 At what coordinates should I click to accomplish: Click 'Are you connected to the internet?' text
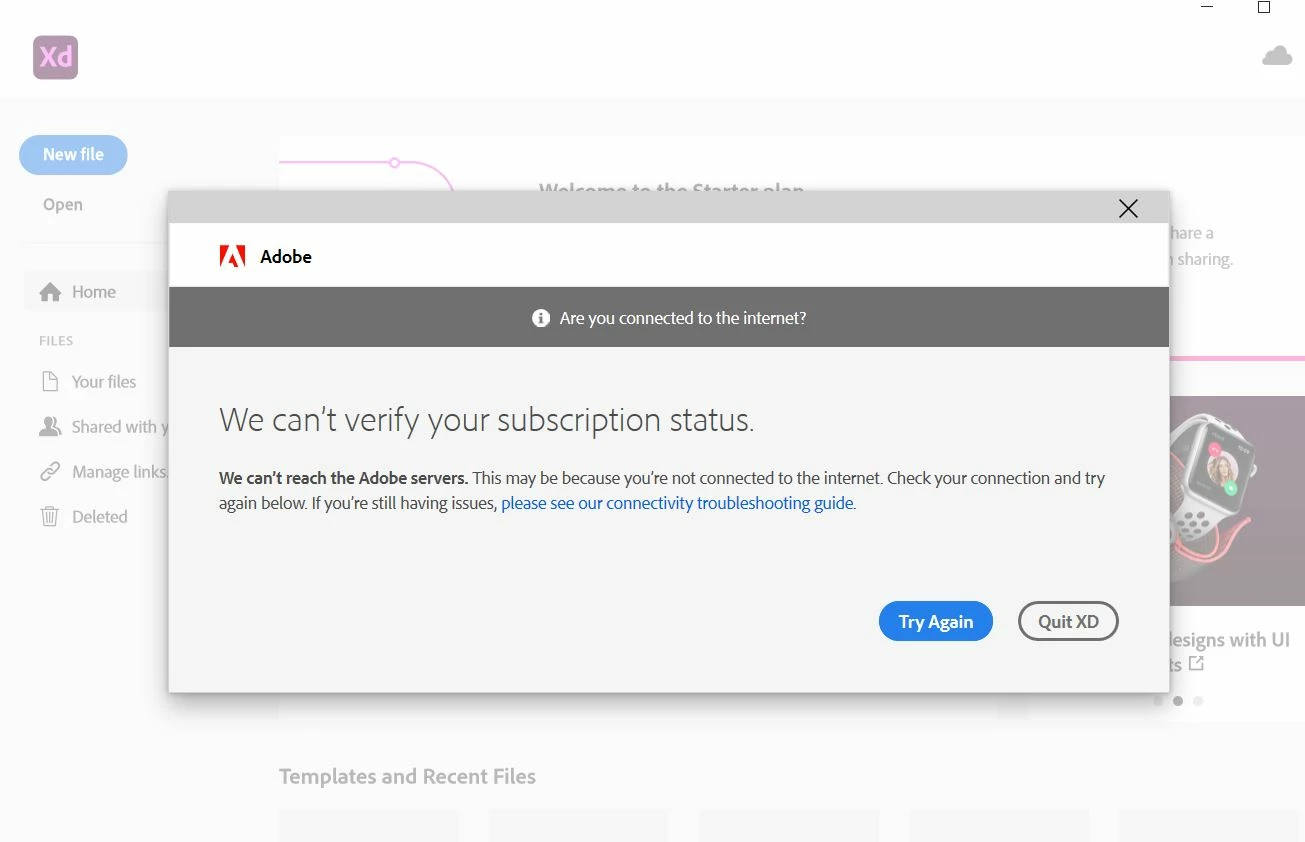[x=683, y=318]
